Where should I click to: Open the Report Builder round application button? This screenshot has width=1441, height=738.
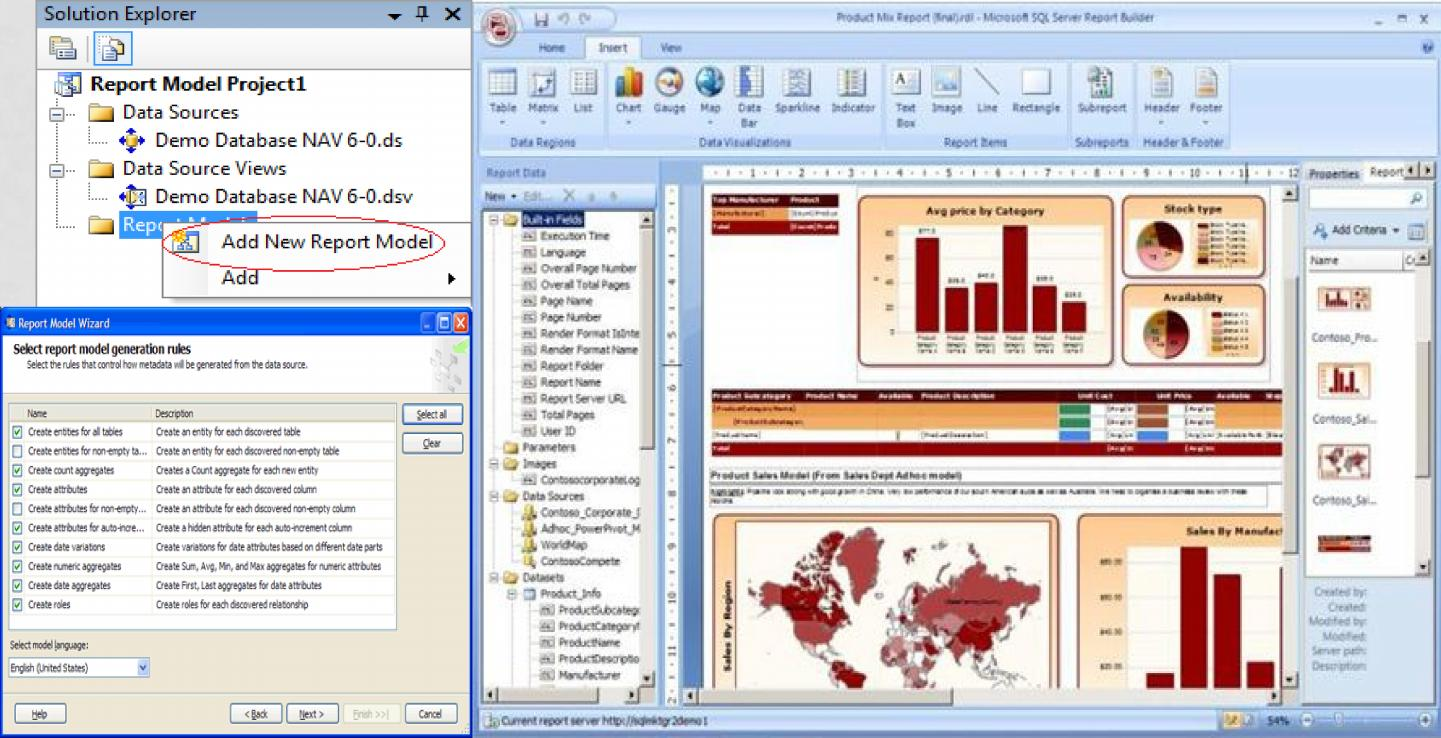click(x=500, y=26)
